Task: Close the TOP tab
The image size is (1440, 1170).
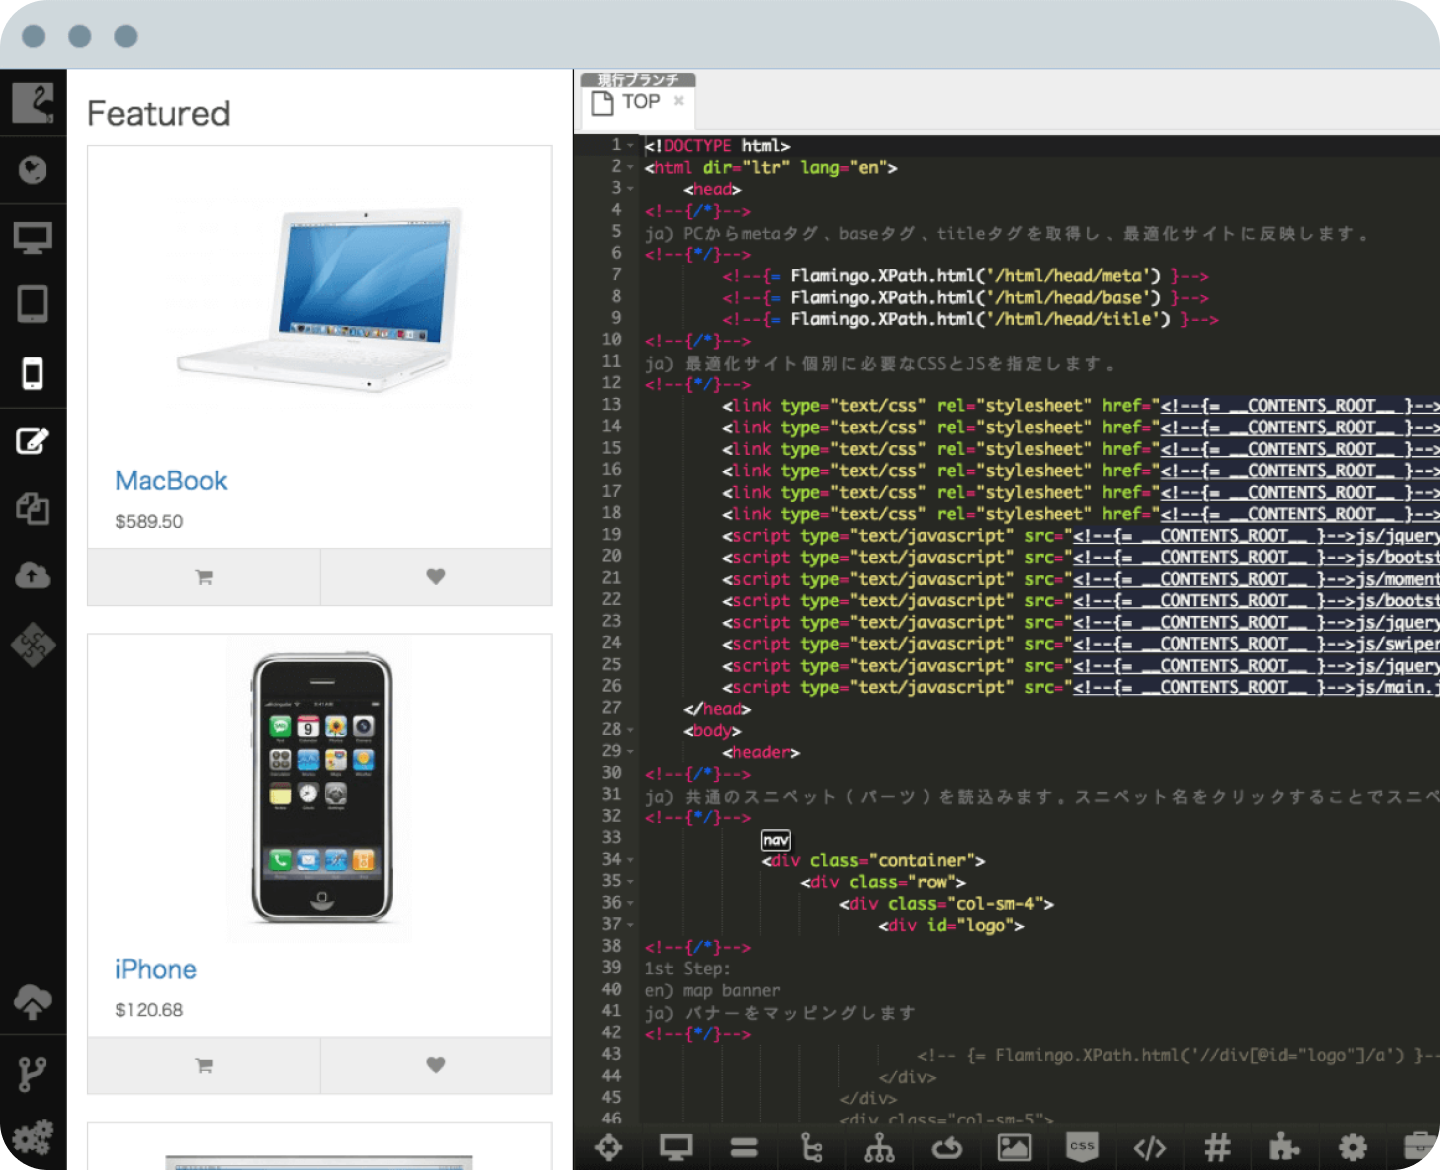Action: [x=679, y=101]
